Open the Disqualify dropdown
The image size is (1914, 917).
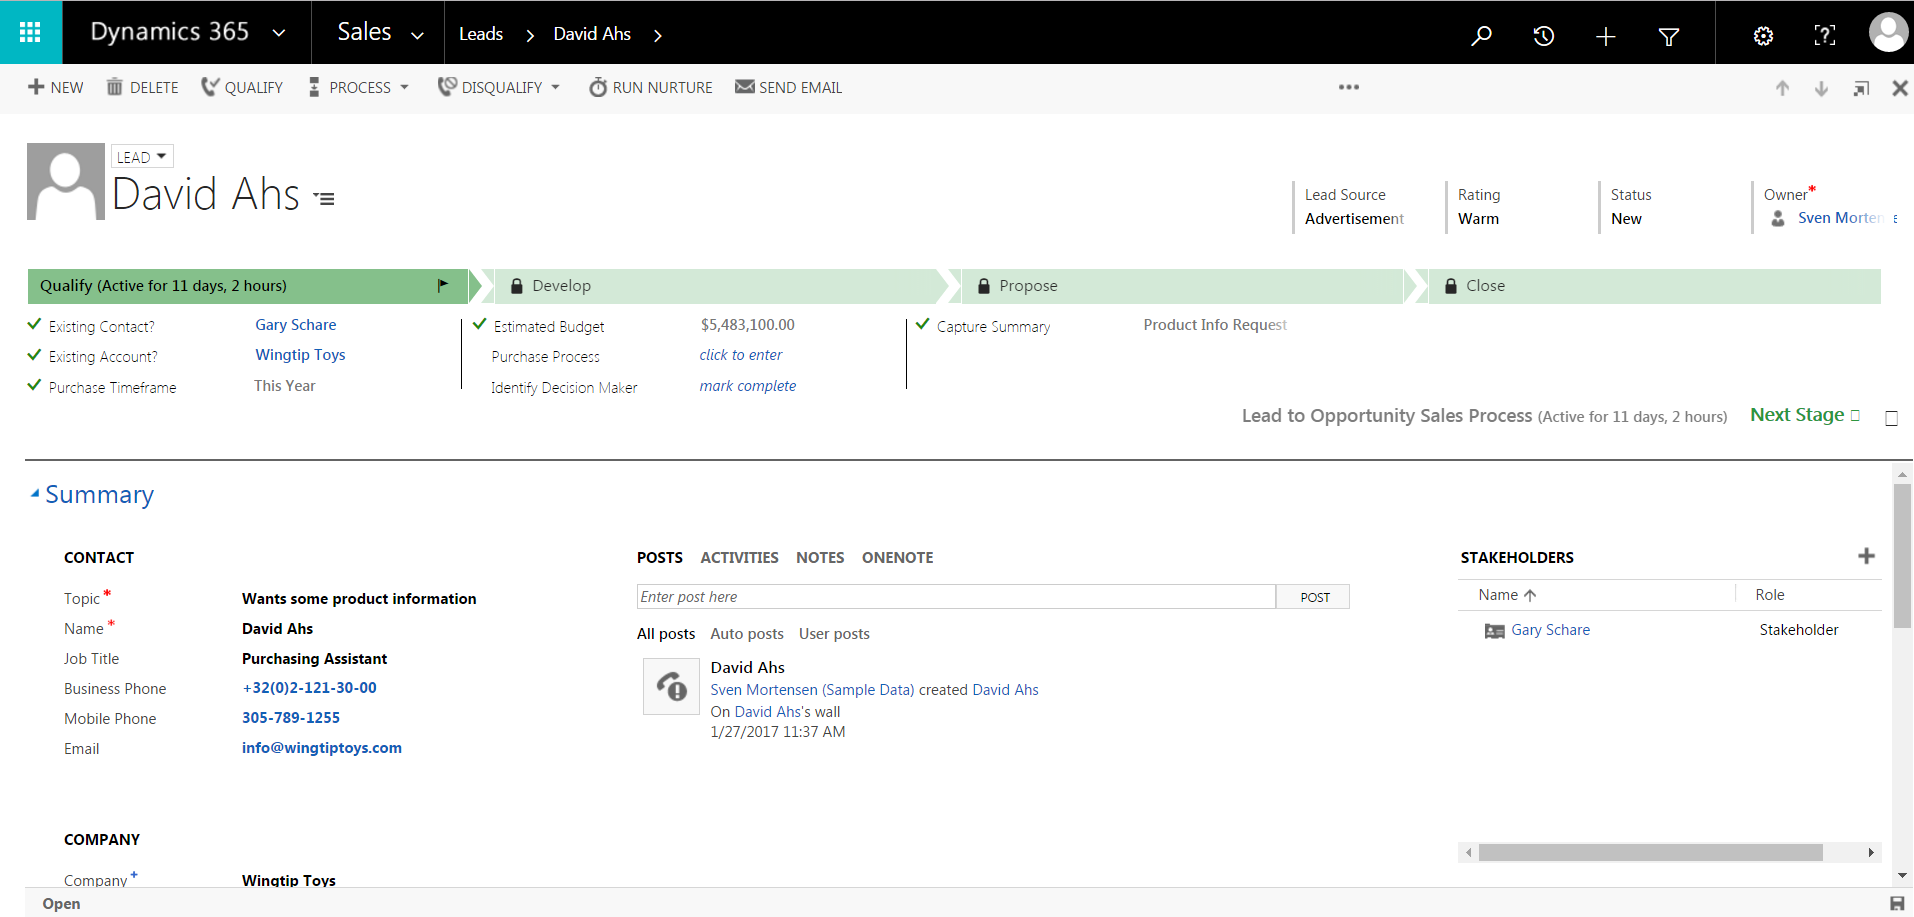(x=499, y=88)
